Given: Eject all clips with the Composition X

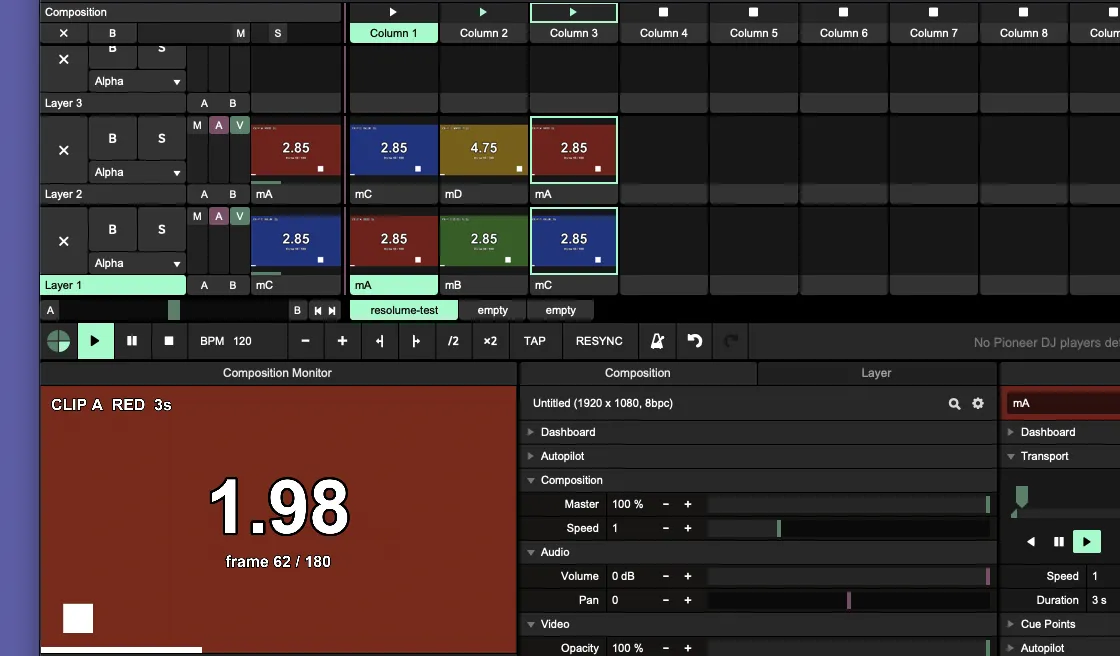Looking at the screenshot, I should pos(64,33).
